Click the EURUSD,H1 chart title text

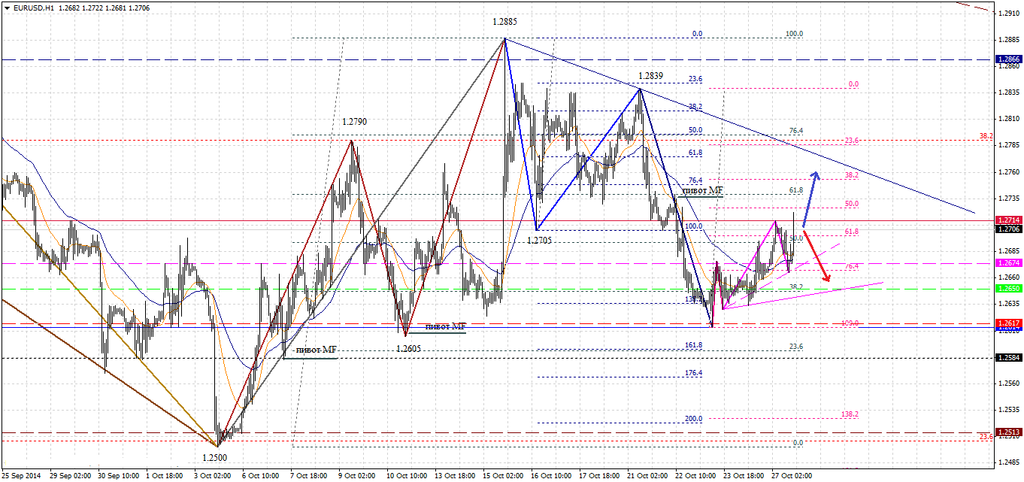coord(32,6)
